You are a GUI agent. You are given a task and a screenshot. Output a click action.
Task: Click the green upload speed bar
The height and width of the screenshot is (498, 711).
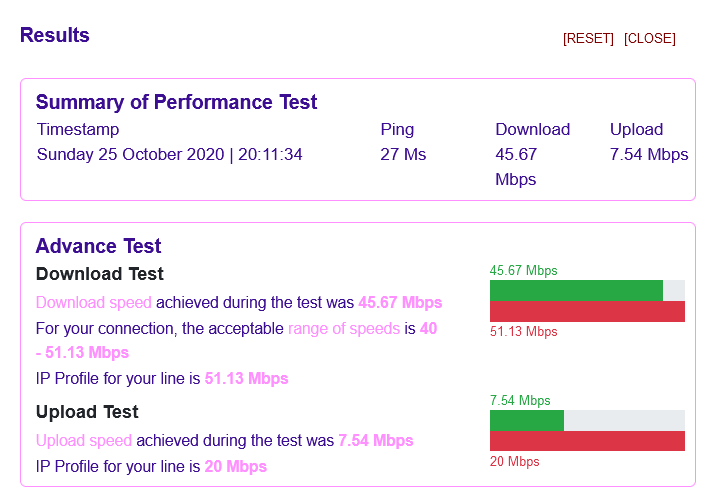click(527, 420)
